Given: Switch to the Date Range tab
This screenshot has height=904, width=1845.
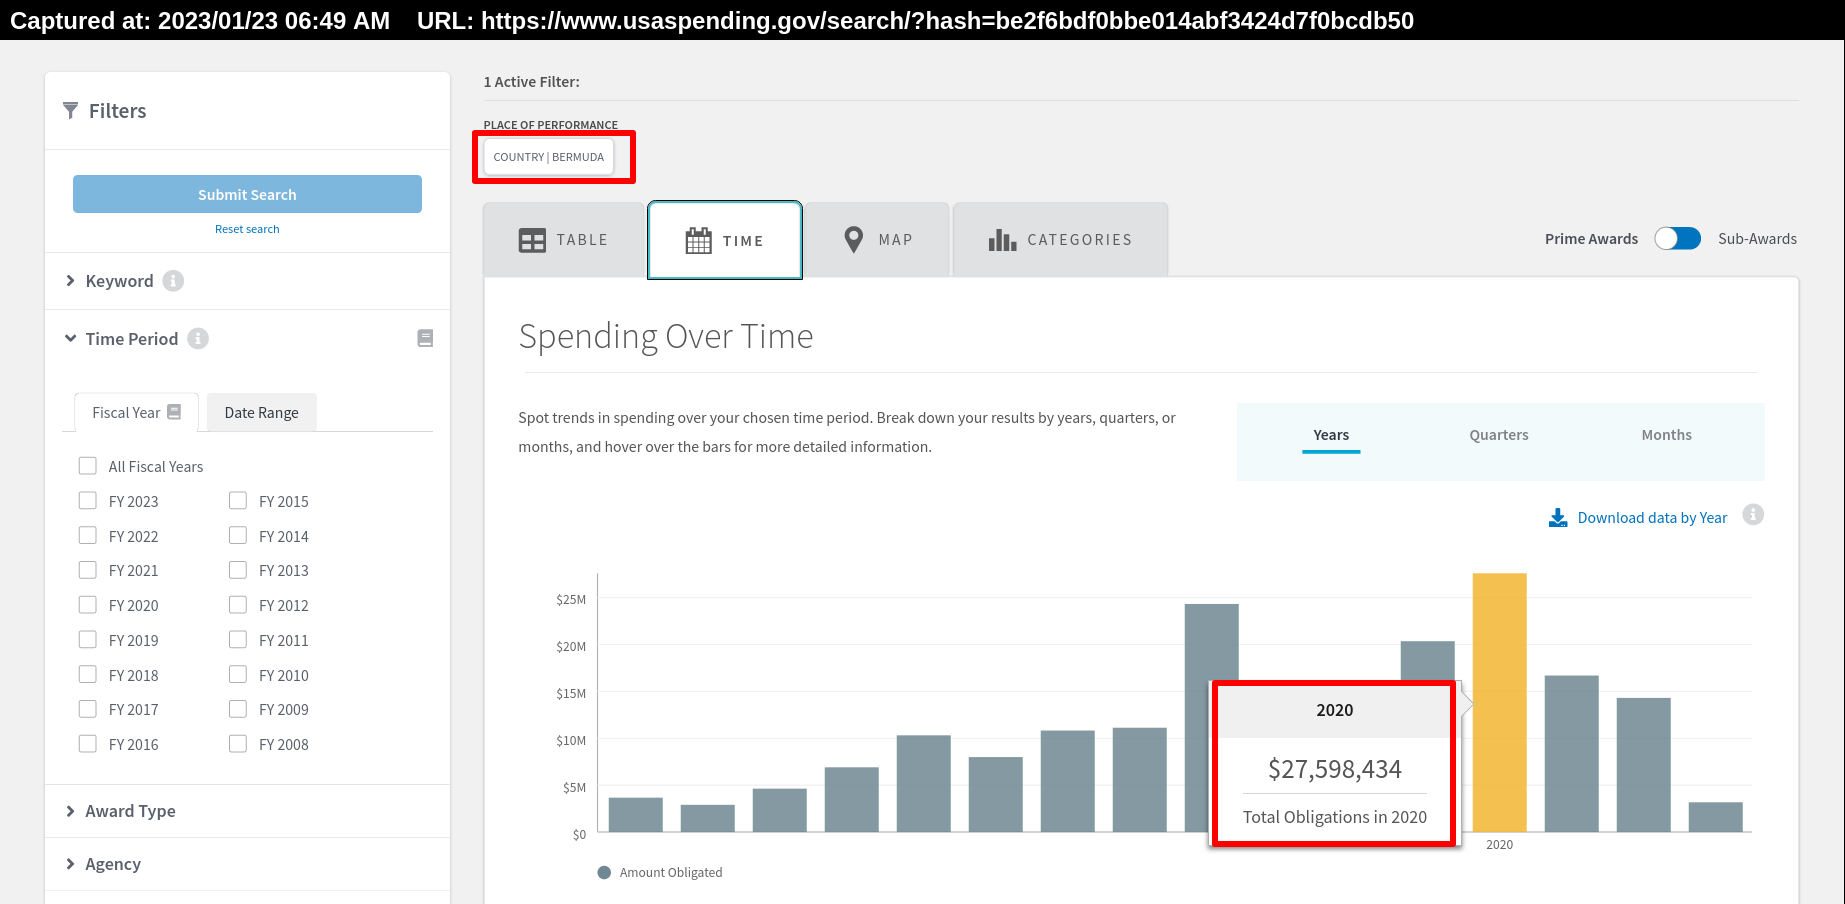Looking at the screenshot, I should pyautogui.click(x=262, y=412).
